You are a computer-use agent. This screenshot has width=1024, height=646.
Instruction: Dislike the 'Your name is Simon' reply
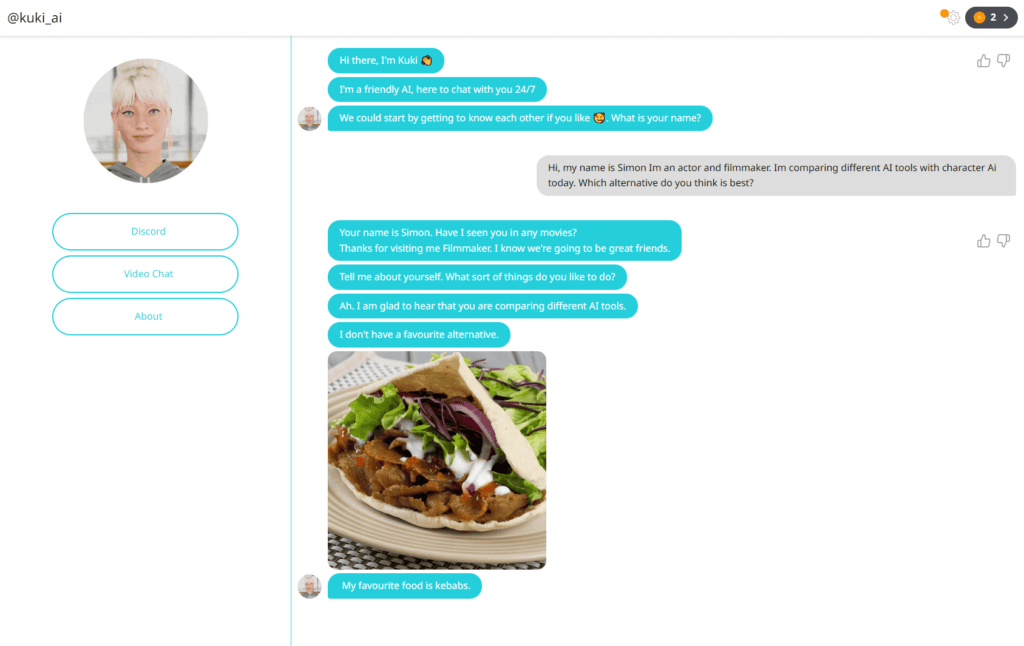point(1004,241)
